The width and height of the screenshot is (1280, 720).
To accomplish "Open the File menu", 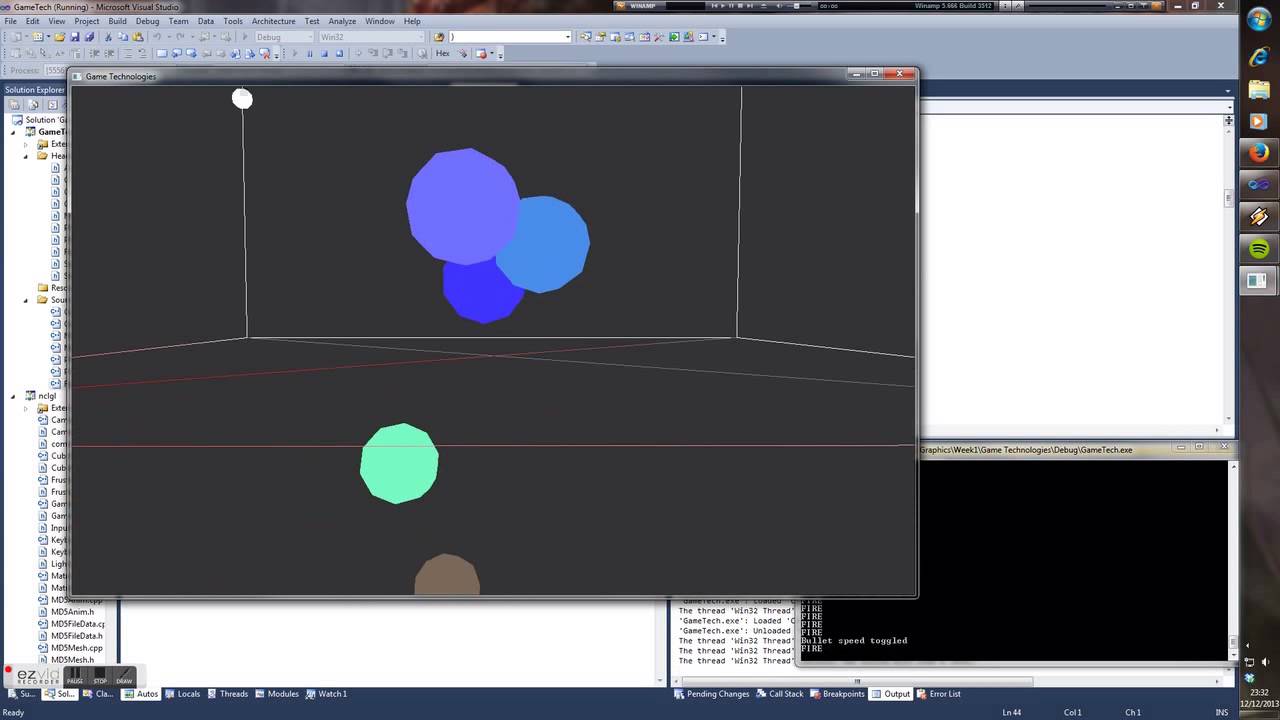I will 11,21.
